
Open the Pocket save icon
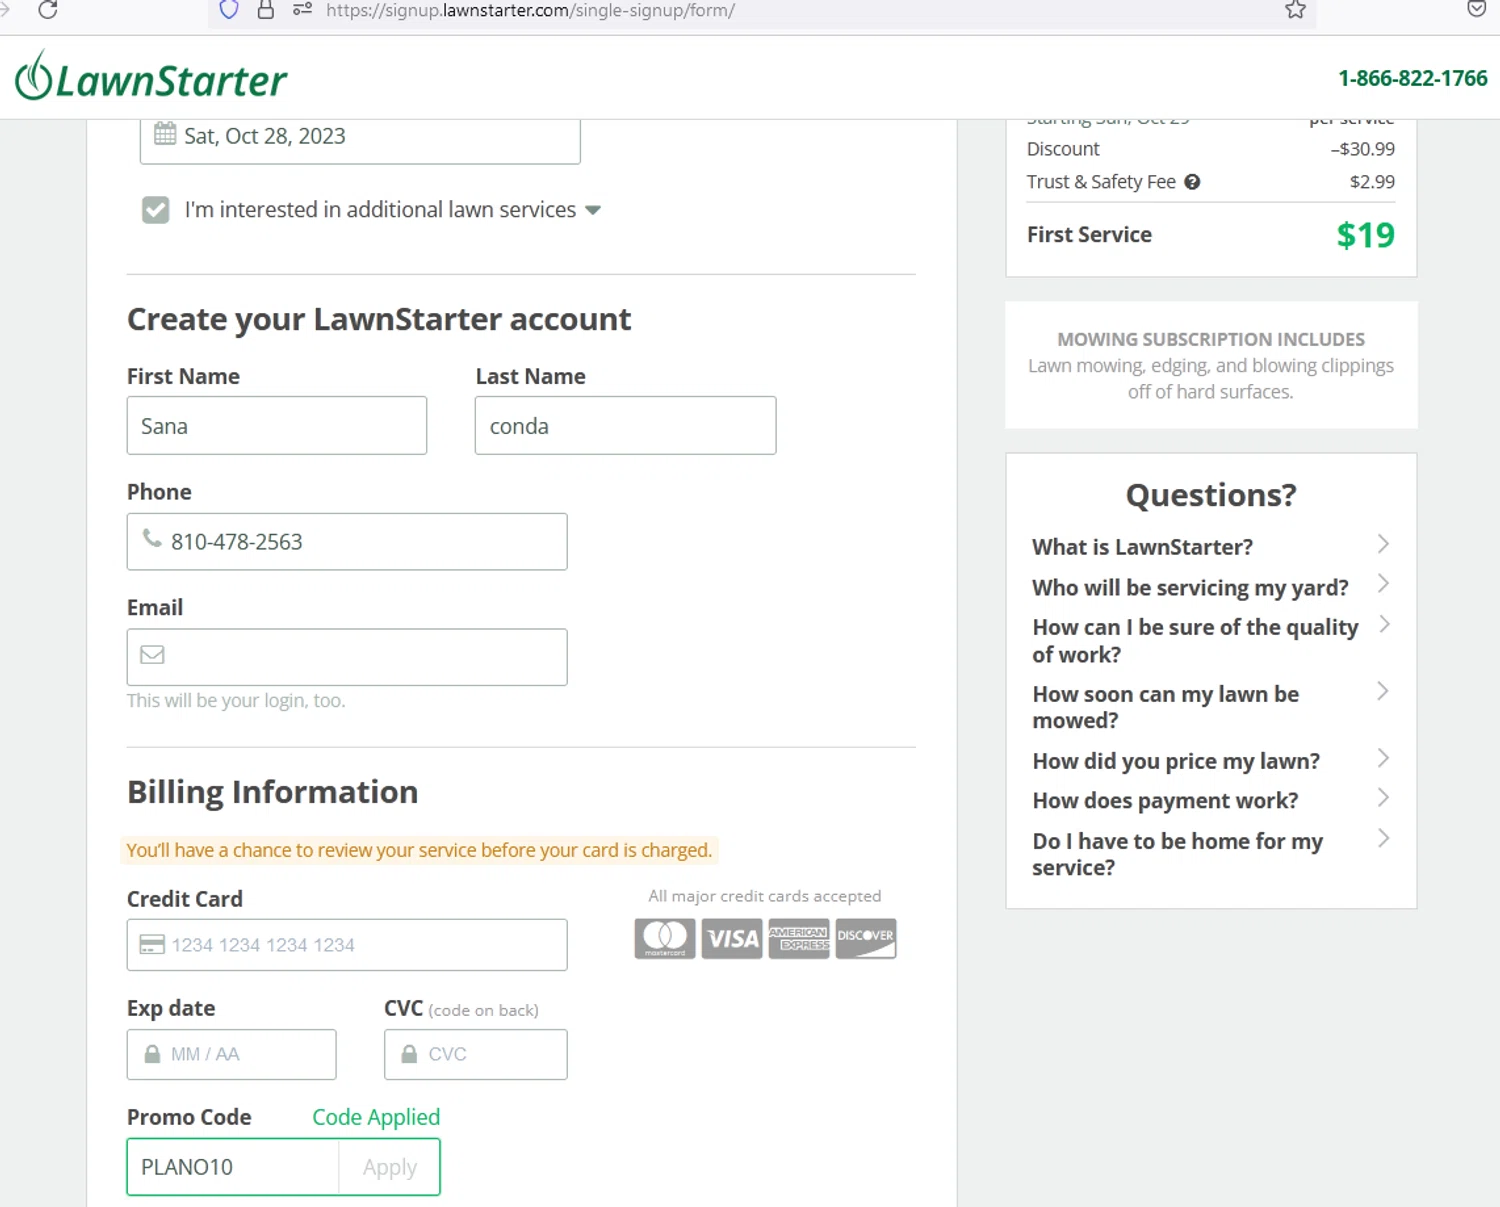[1476, 9]
